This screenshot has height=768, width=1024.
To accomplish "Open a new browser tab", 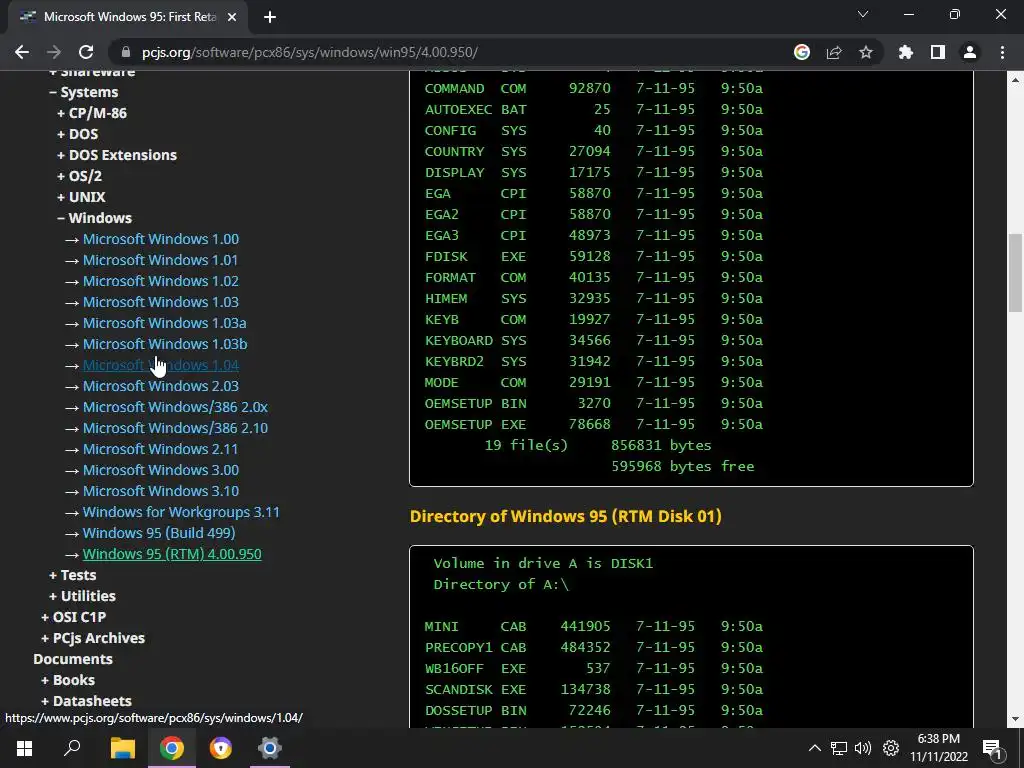I will coord(270,17).
